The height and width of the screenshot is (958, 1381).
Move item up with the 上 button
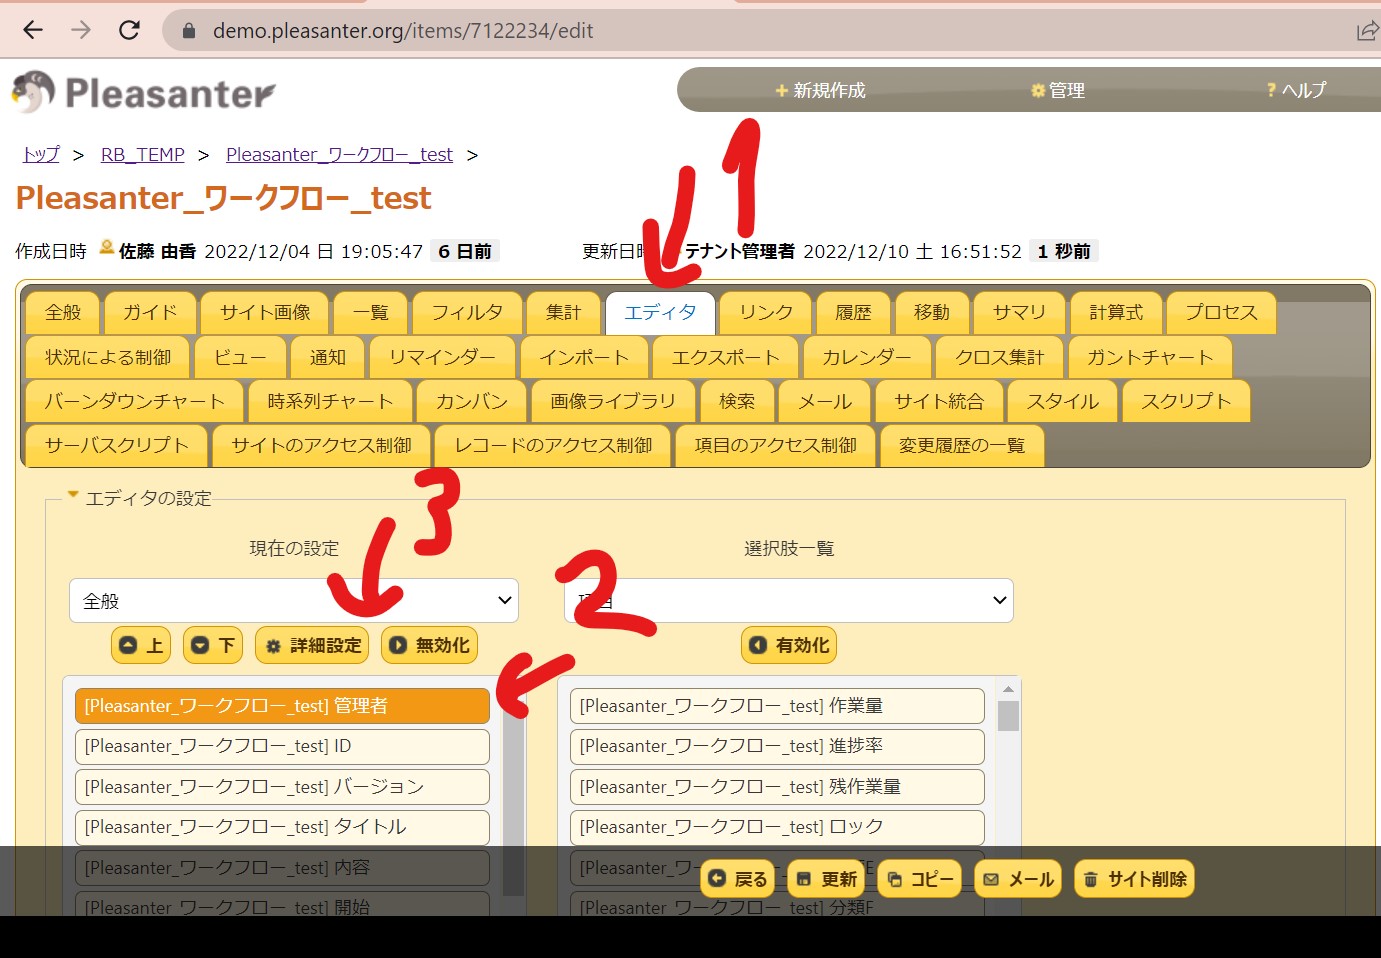[x=141, y=645]
